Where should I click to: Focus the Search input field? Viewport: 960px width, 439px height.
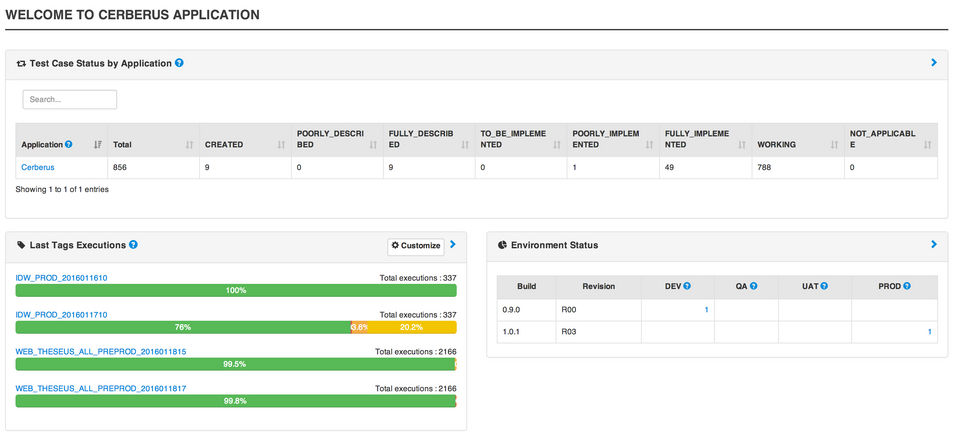pyautogui.click(x=70, y=100)
